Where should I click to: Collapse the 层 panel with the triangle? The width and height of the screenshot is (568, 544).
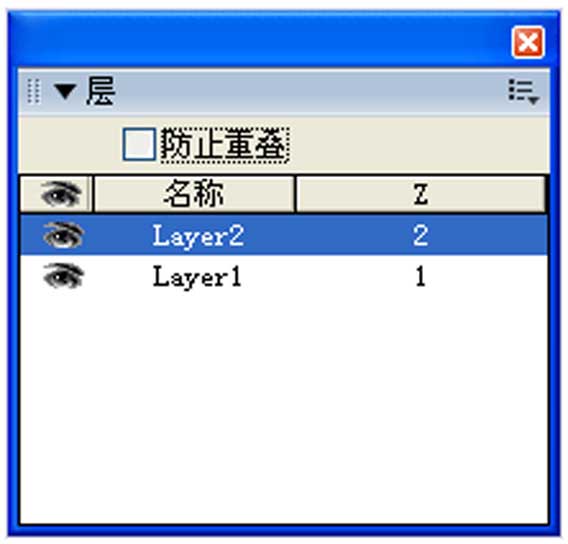[65, 91]
